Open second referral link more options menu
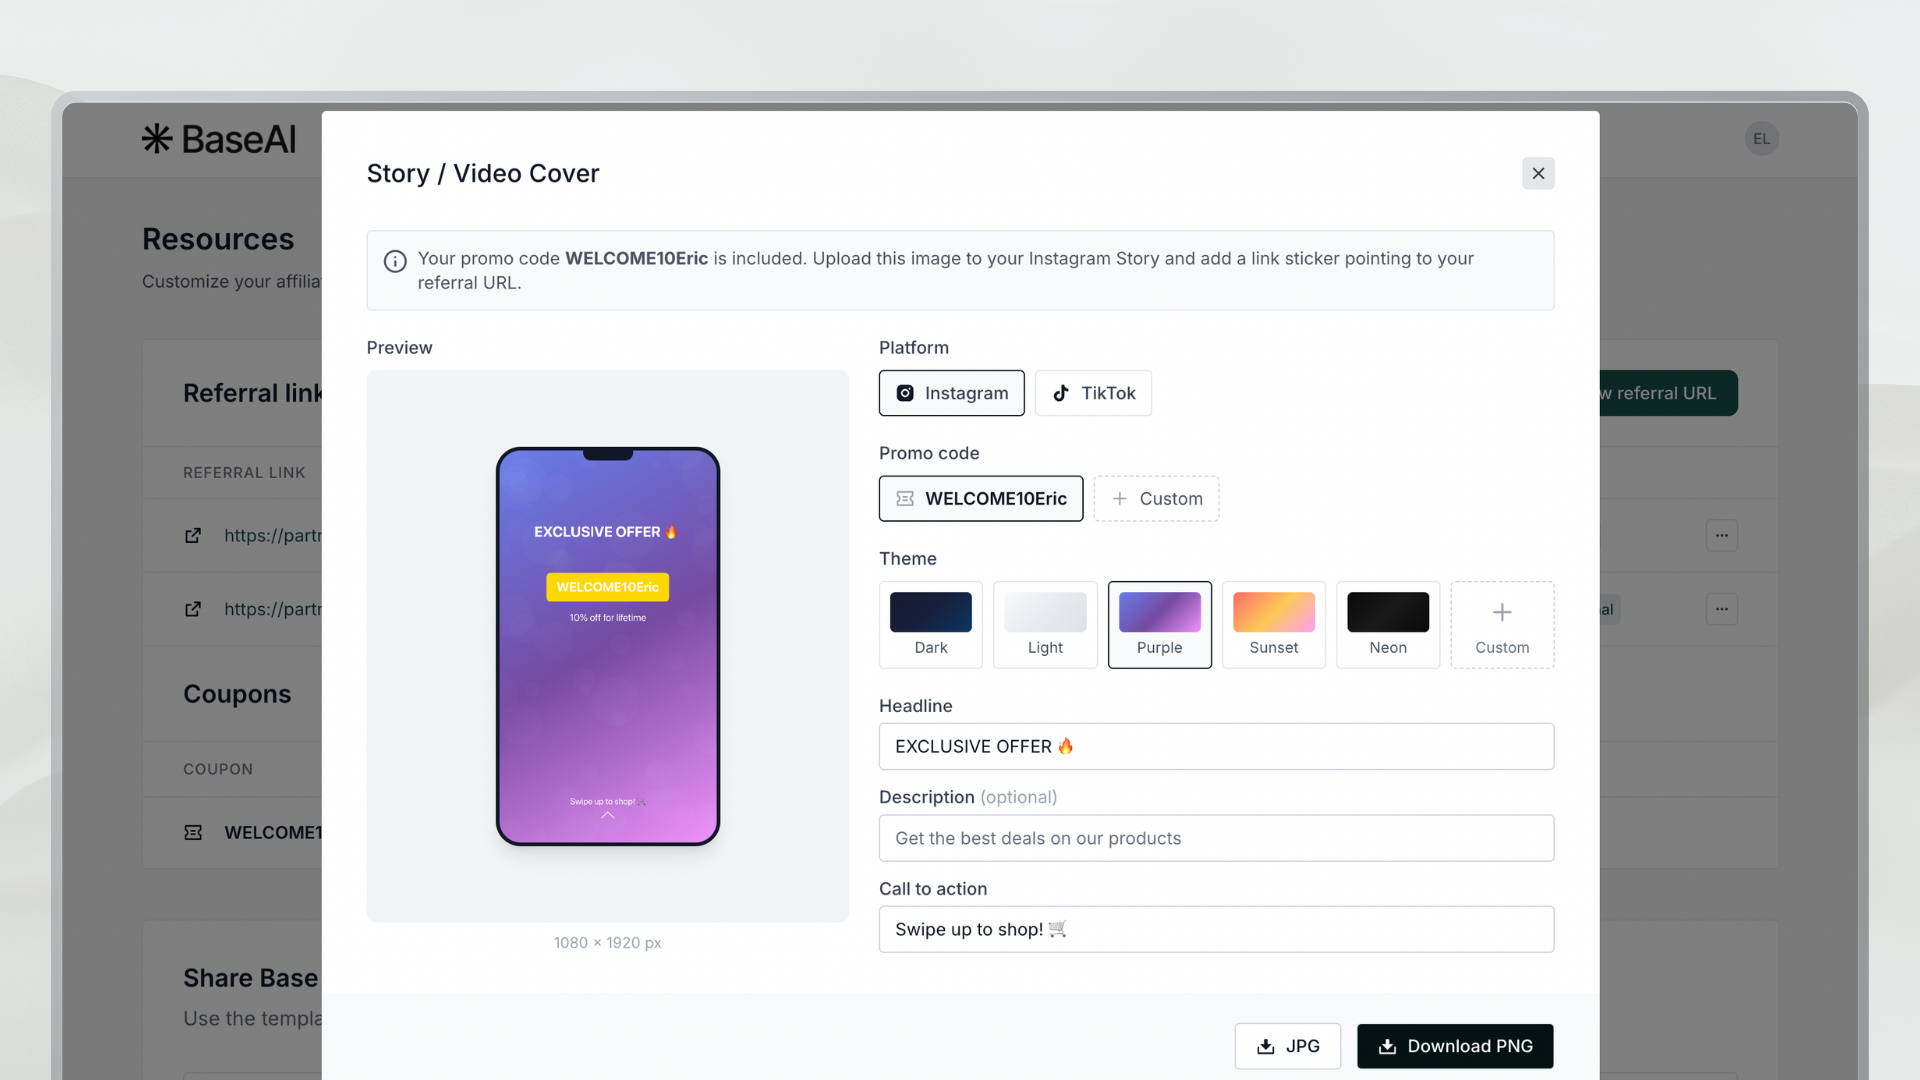The height and width of the screenshot is (1080, 1920). [x=1721, y=609]
